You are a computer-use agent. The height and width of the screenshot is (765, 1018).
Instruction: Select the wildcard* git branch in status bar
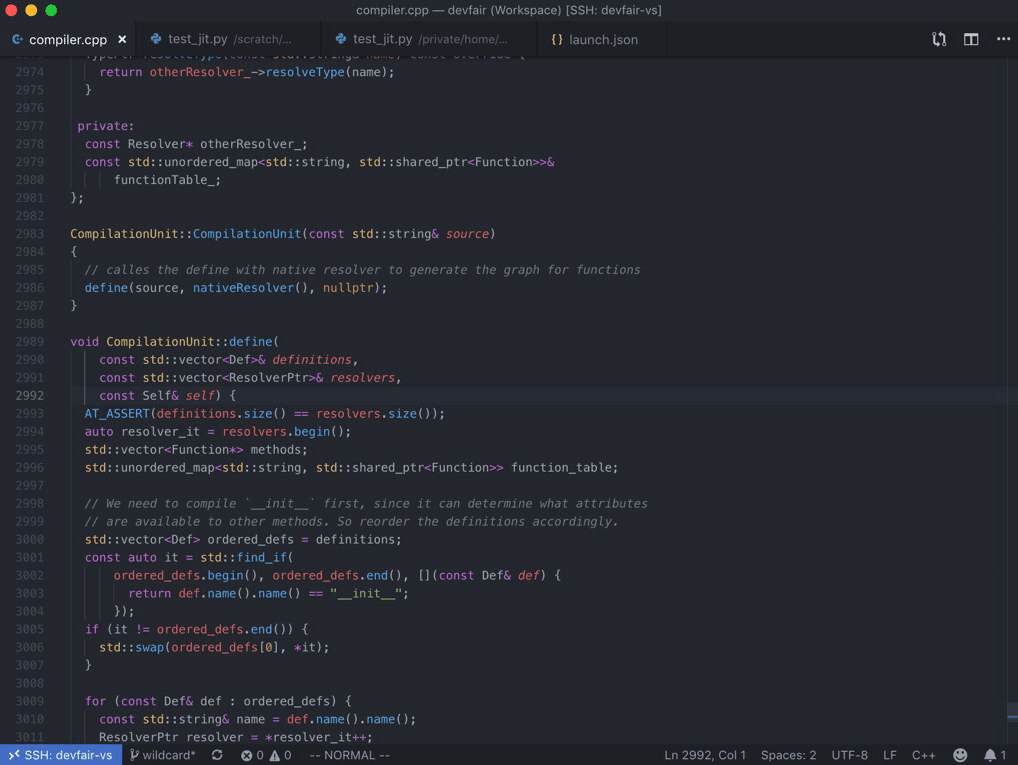click(162, 755)
